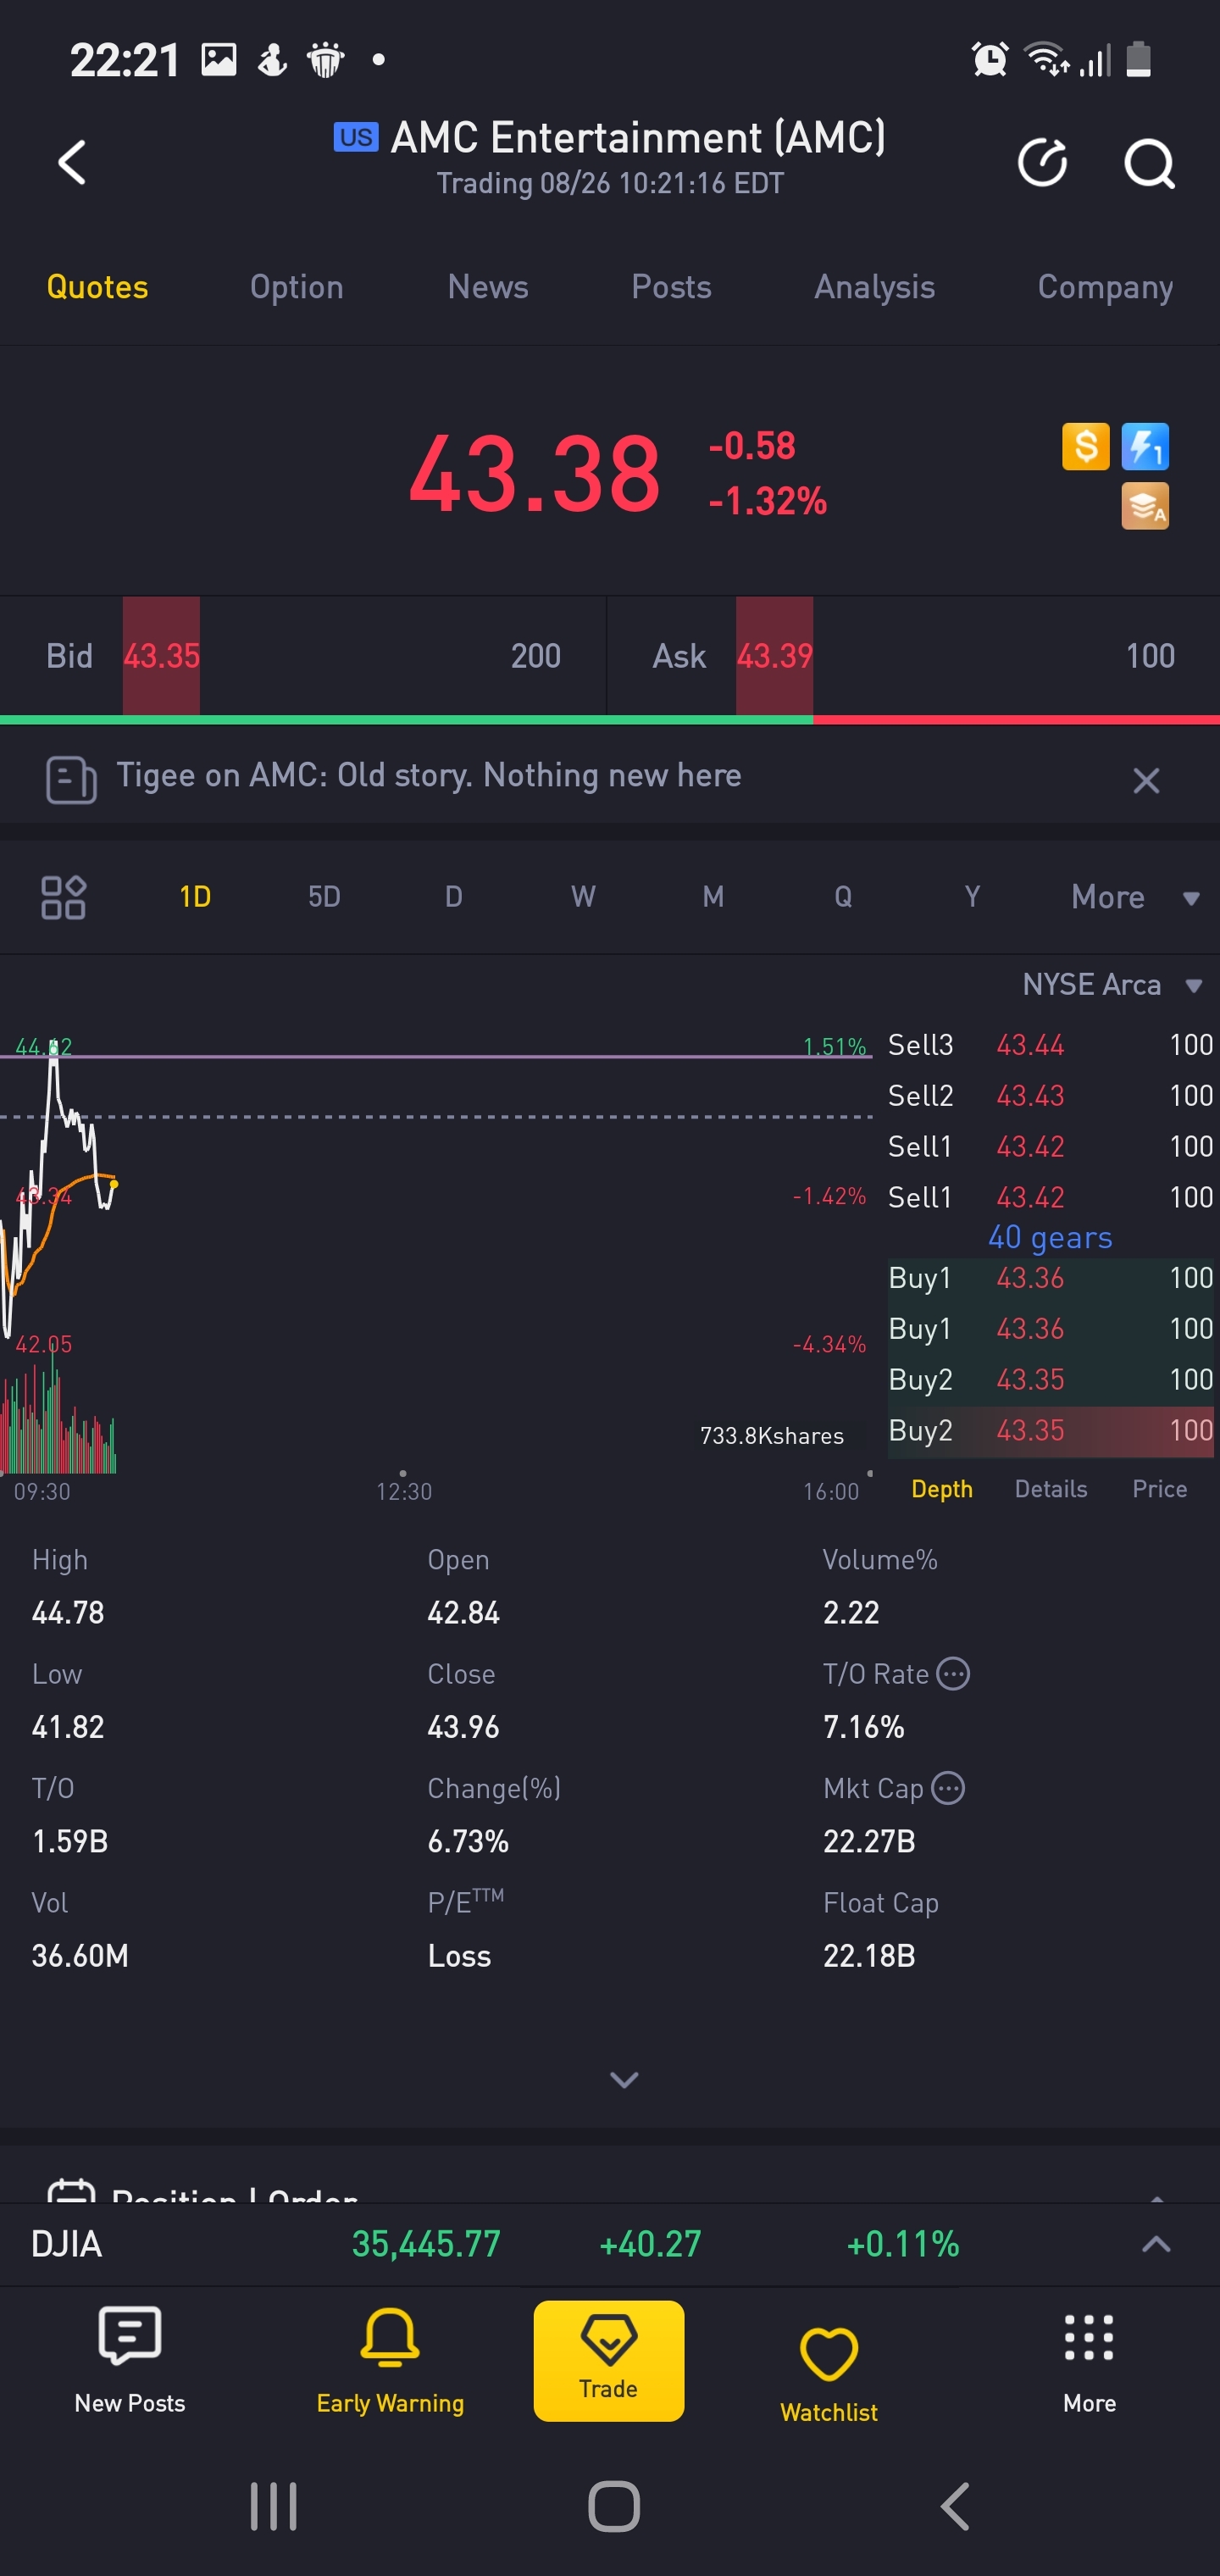Refresh the AMC quote data

1042,162
